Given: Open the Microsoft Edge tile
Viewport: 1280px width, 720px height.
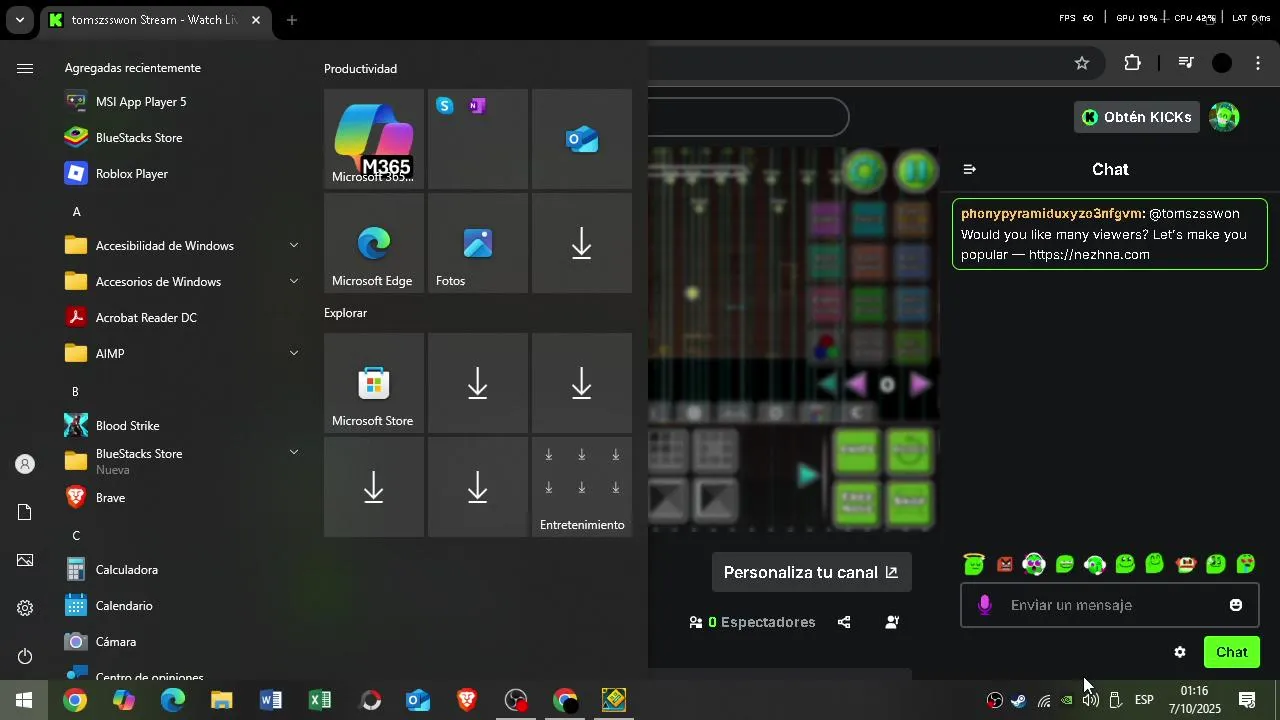Looking at the screenshot, I should pyautogui.click(x=374, y=243).
